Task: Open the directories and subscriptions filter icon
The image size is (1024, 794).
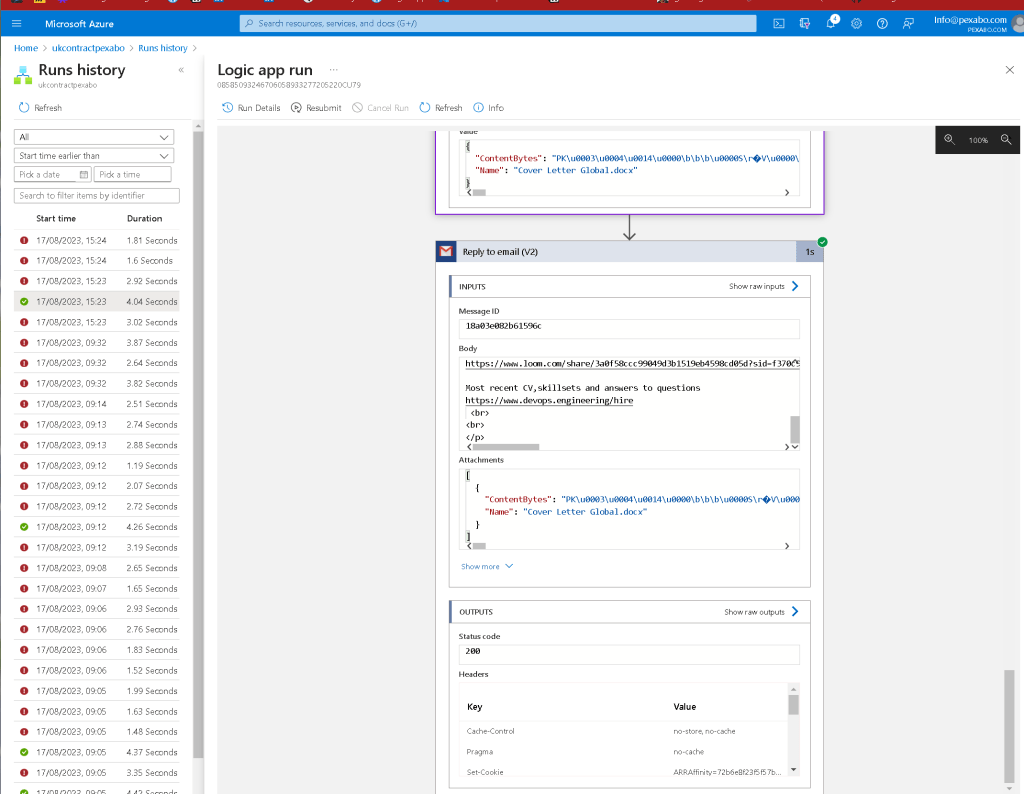Action: [805, 24]
